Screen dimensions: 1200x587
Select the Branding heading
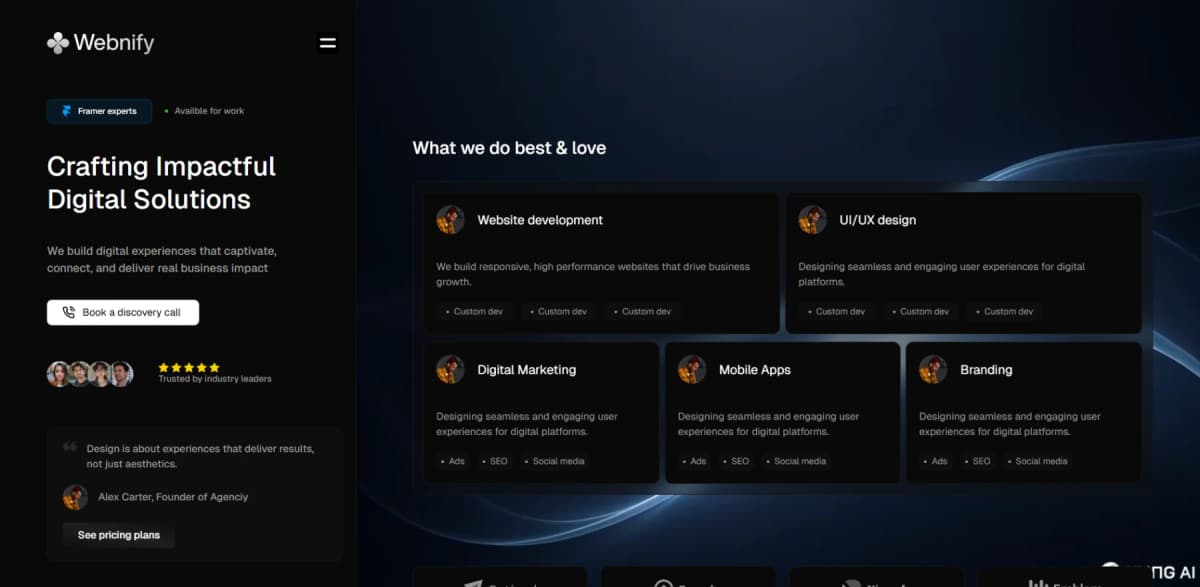pos(986,370)
